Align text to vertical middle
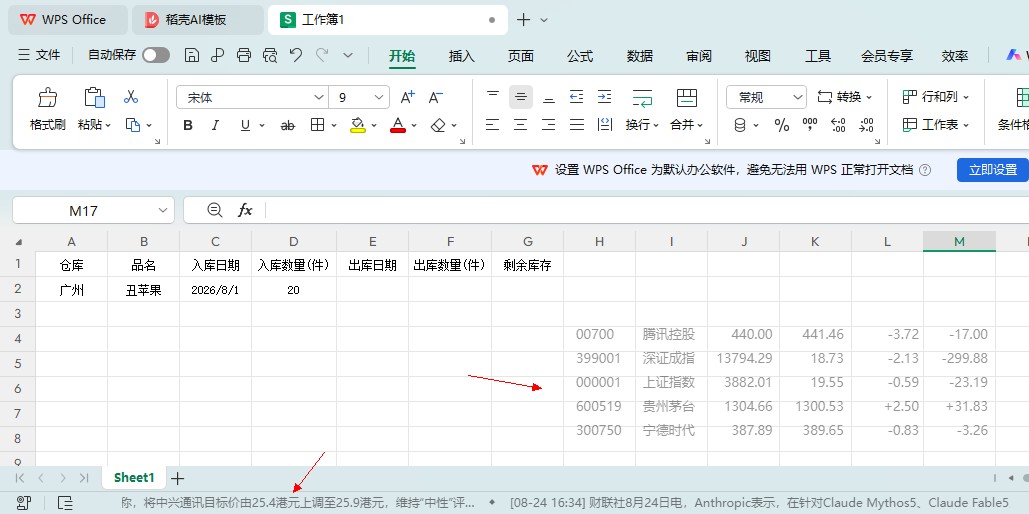This screenshot has height=514, width=1029. [x=521, y=97]
